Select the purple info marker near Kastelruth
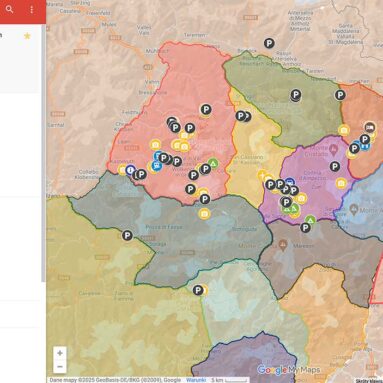The image size is (383, 383). pyautogui.click(x=130, y=170)
